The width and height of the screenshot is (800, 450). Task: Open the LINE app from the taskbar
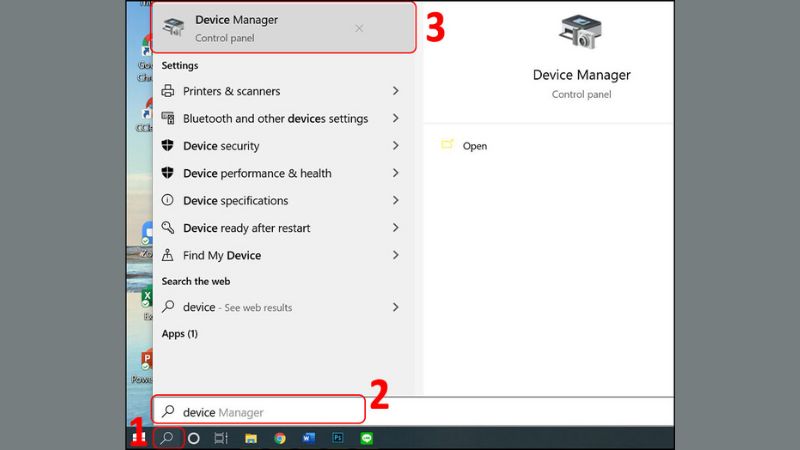click(366, 438)
